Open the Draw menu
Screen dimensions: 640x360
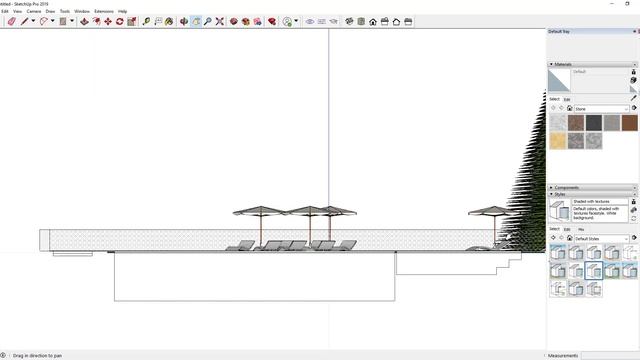(x=50, y=11)
